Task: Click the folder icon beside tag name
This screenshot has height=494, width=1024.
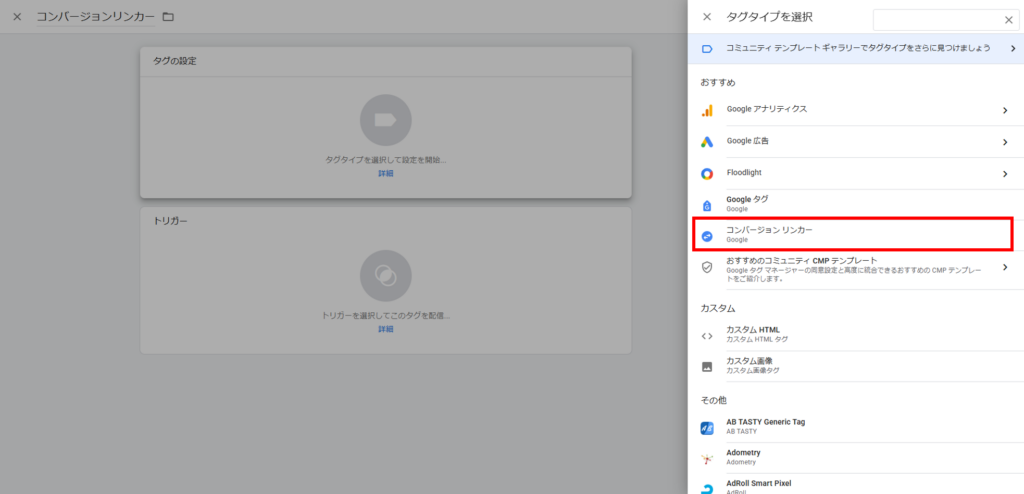Action: click(x=168, y=17)
